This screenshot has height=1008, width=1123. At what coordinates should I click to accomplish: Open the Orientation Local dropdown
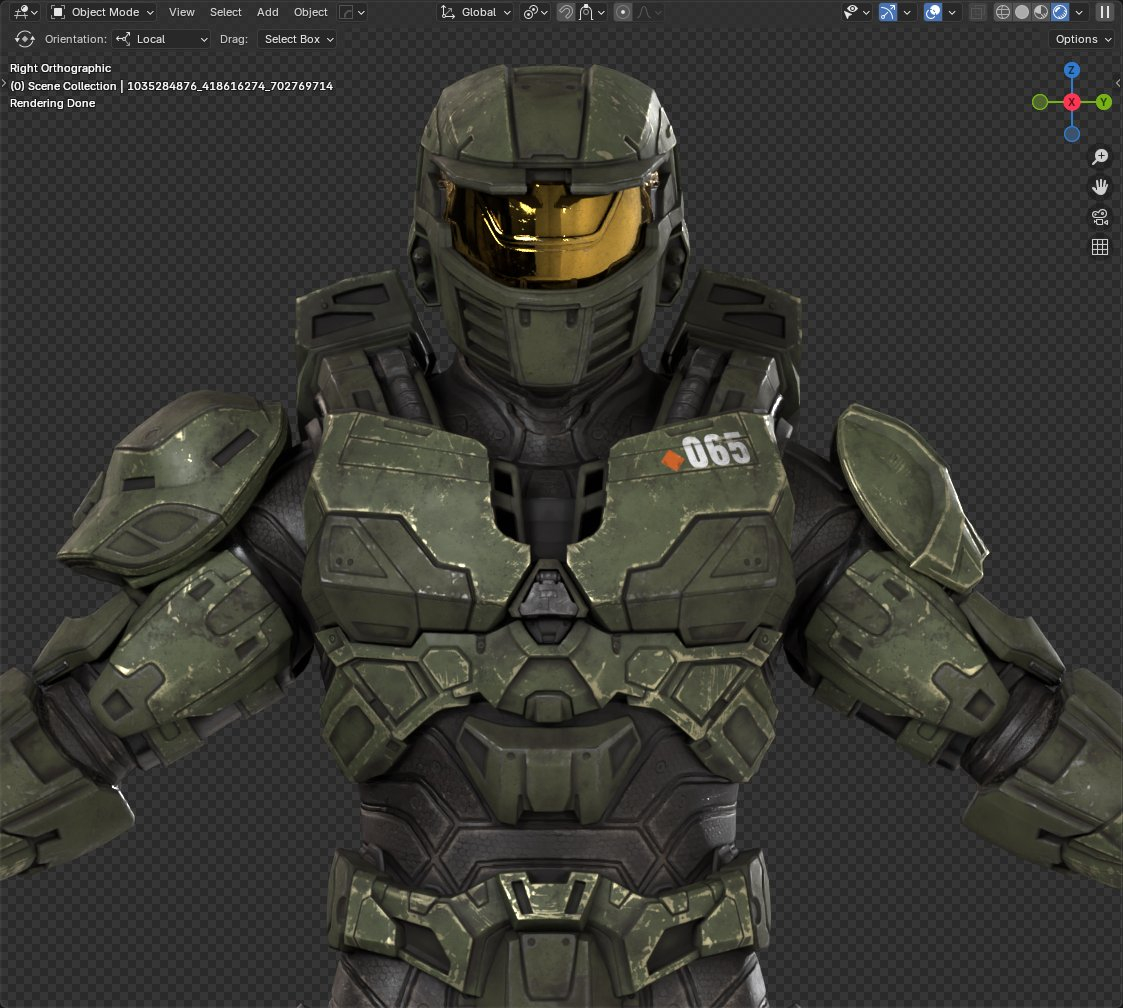[x=162, y=39]
